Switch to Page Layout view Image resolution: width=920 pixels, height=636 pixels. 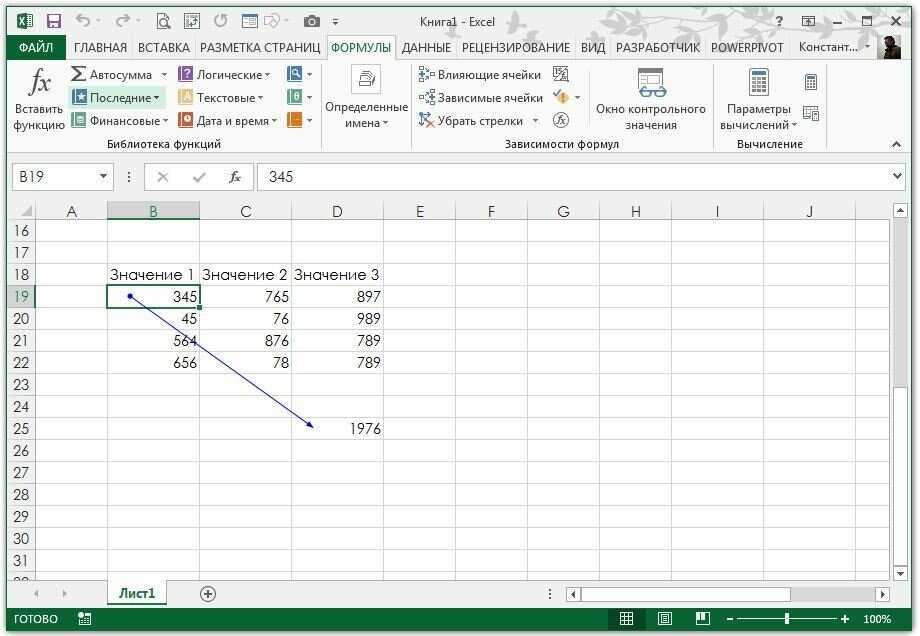pyautogui.click(x=665, y=618)
